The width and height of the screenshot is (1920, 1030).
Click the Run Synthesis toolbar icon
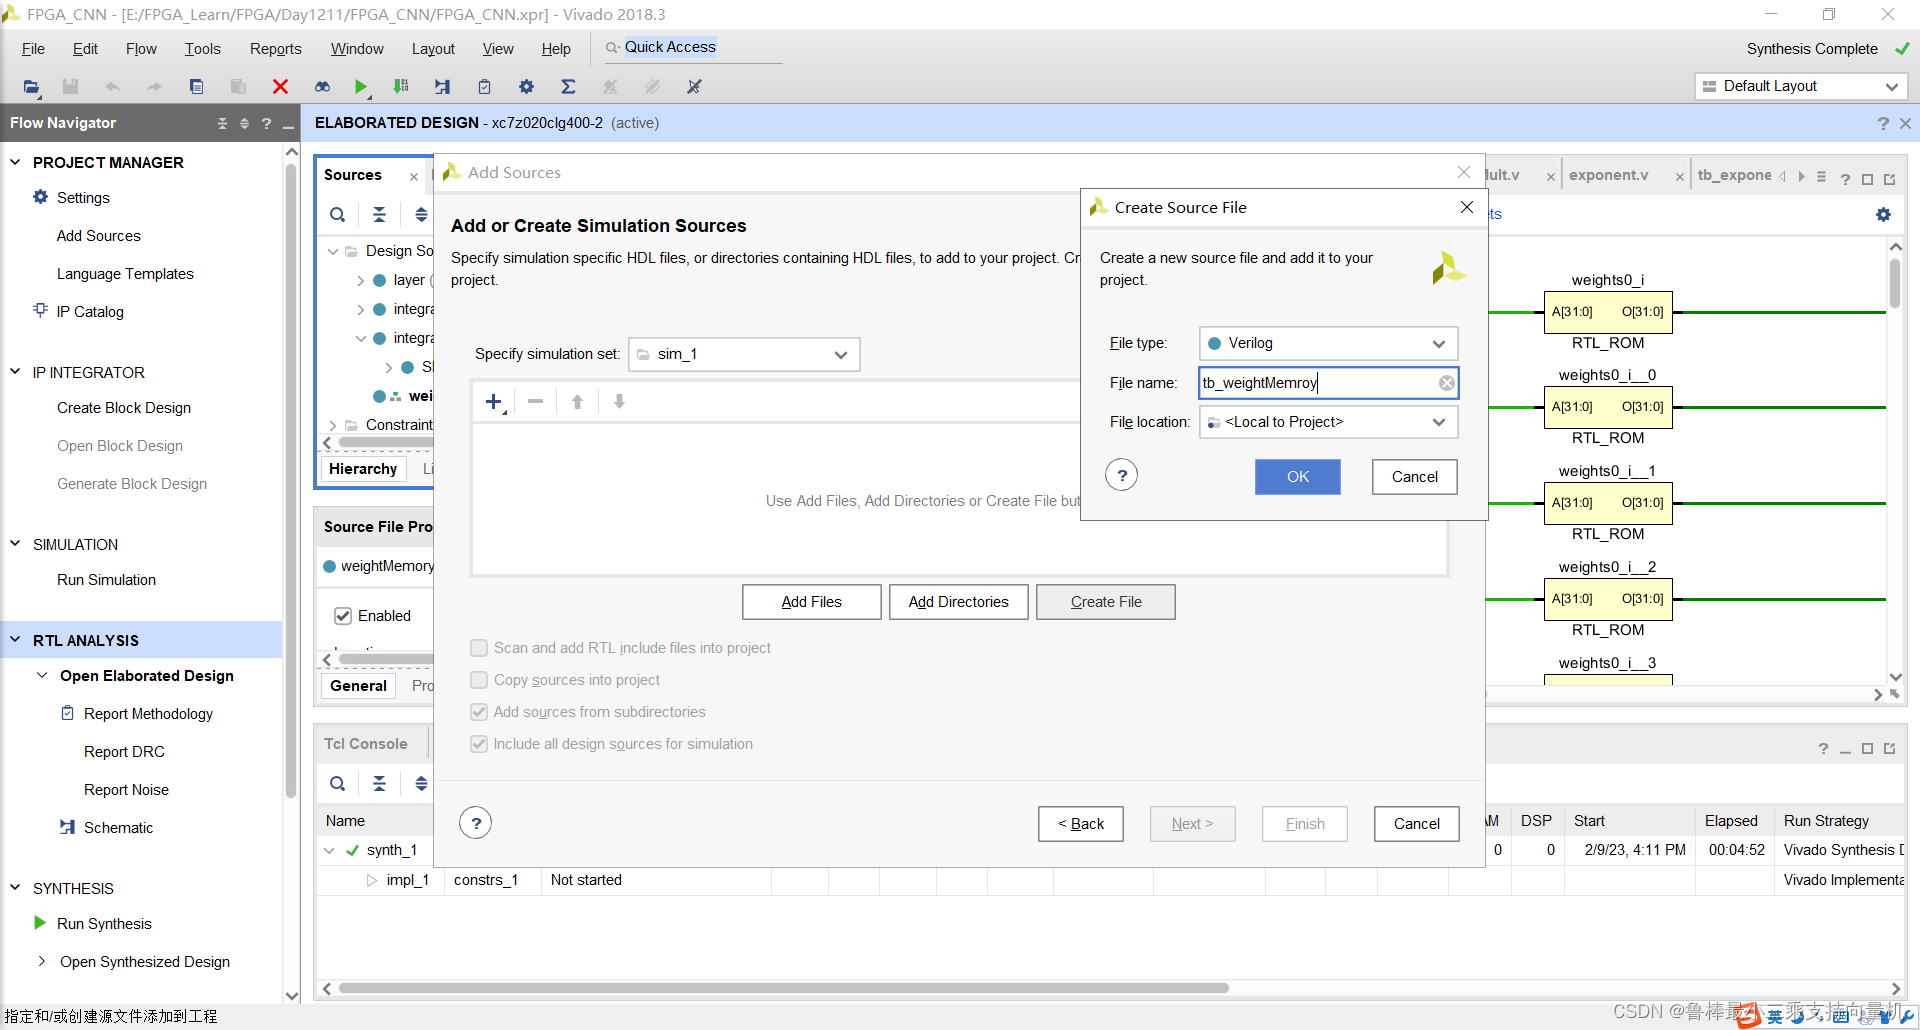401,87
